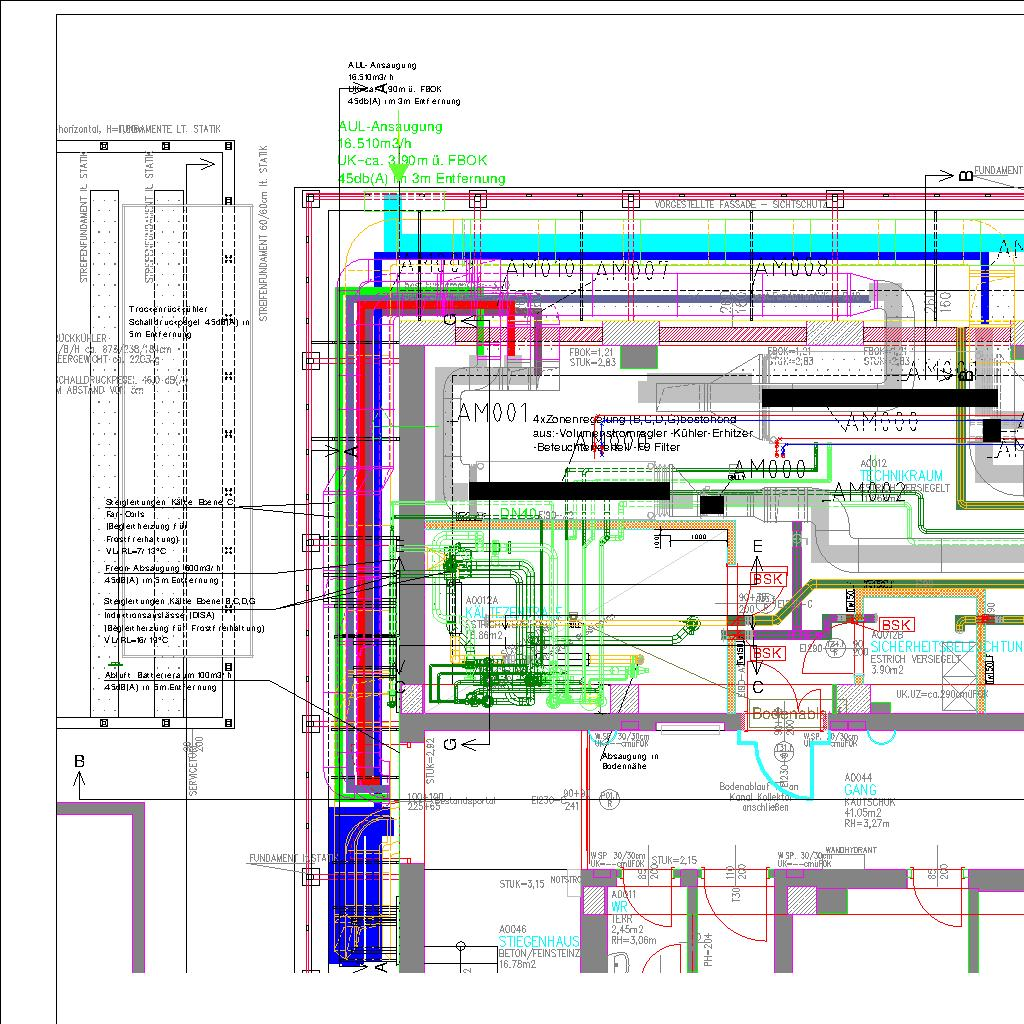Select the 'UK.UZ=ca.290cmüFOK' note
1024x1024 pixels.
[942, 694]
